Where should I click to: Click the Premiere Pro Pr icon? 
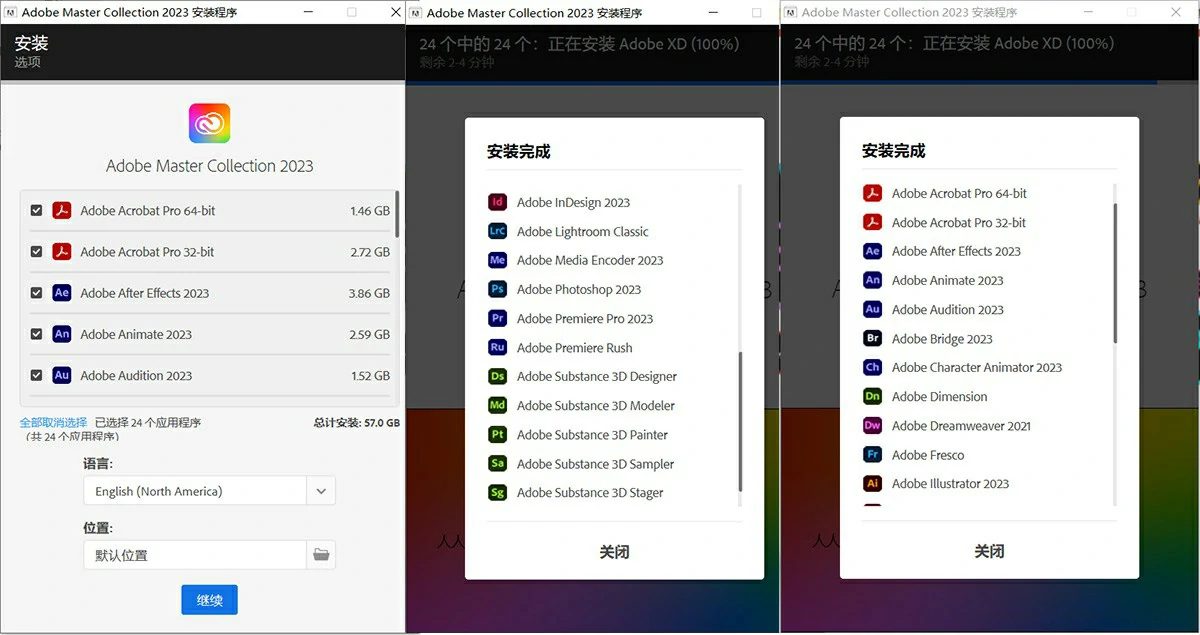click(497, 318)
